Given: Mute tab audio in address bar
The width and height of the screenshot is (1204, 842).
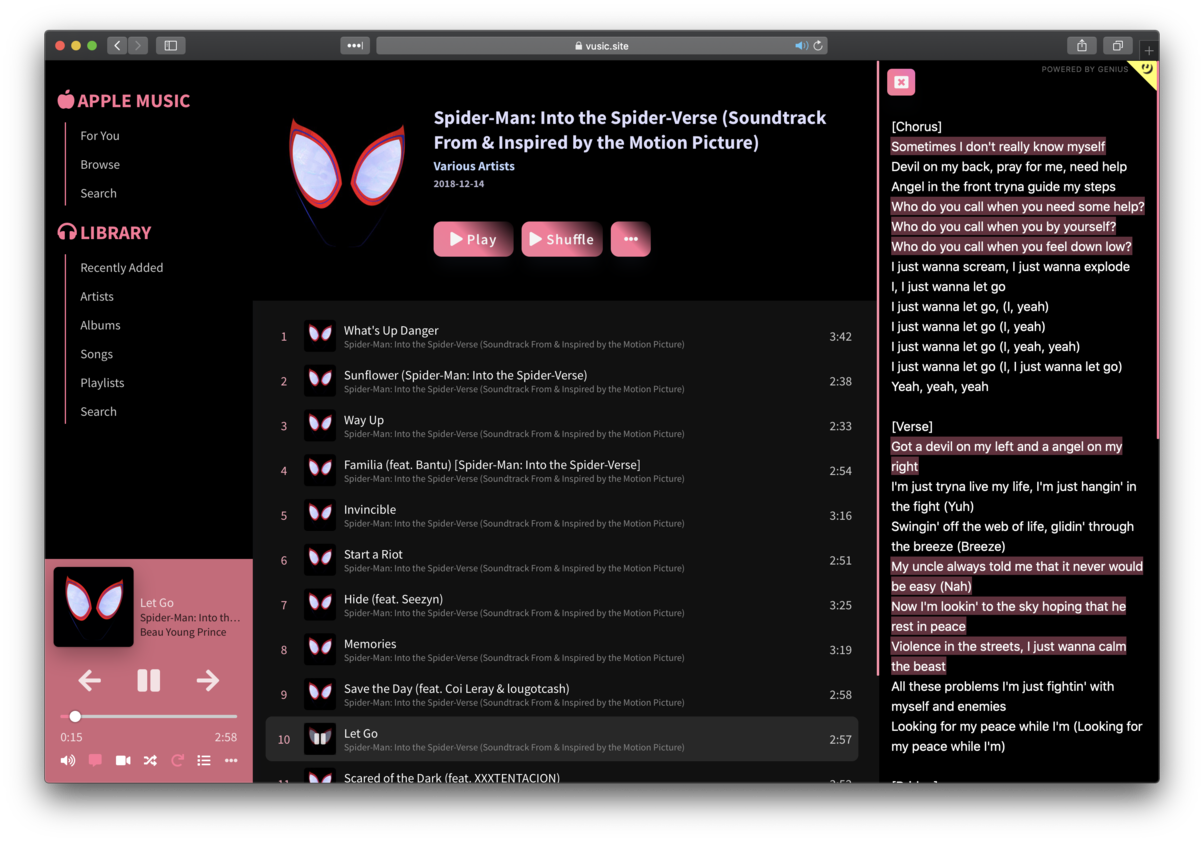Looking at the screenshot, I should pos(801,45).
